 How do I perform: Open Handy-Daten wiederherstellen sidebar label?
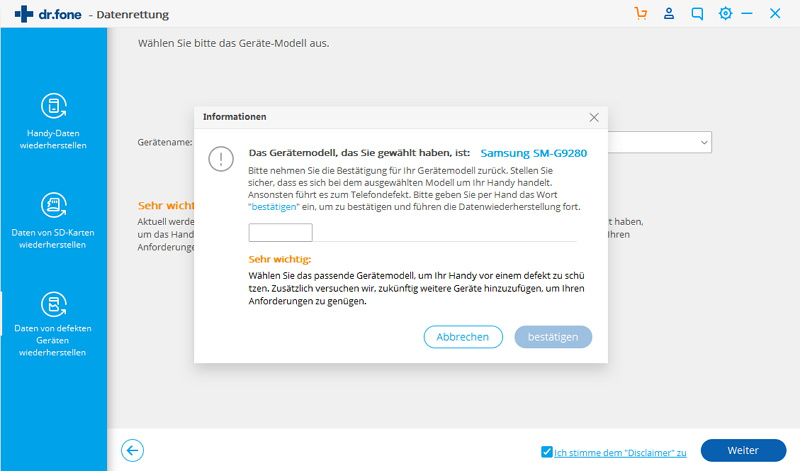(53, 139)
